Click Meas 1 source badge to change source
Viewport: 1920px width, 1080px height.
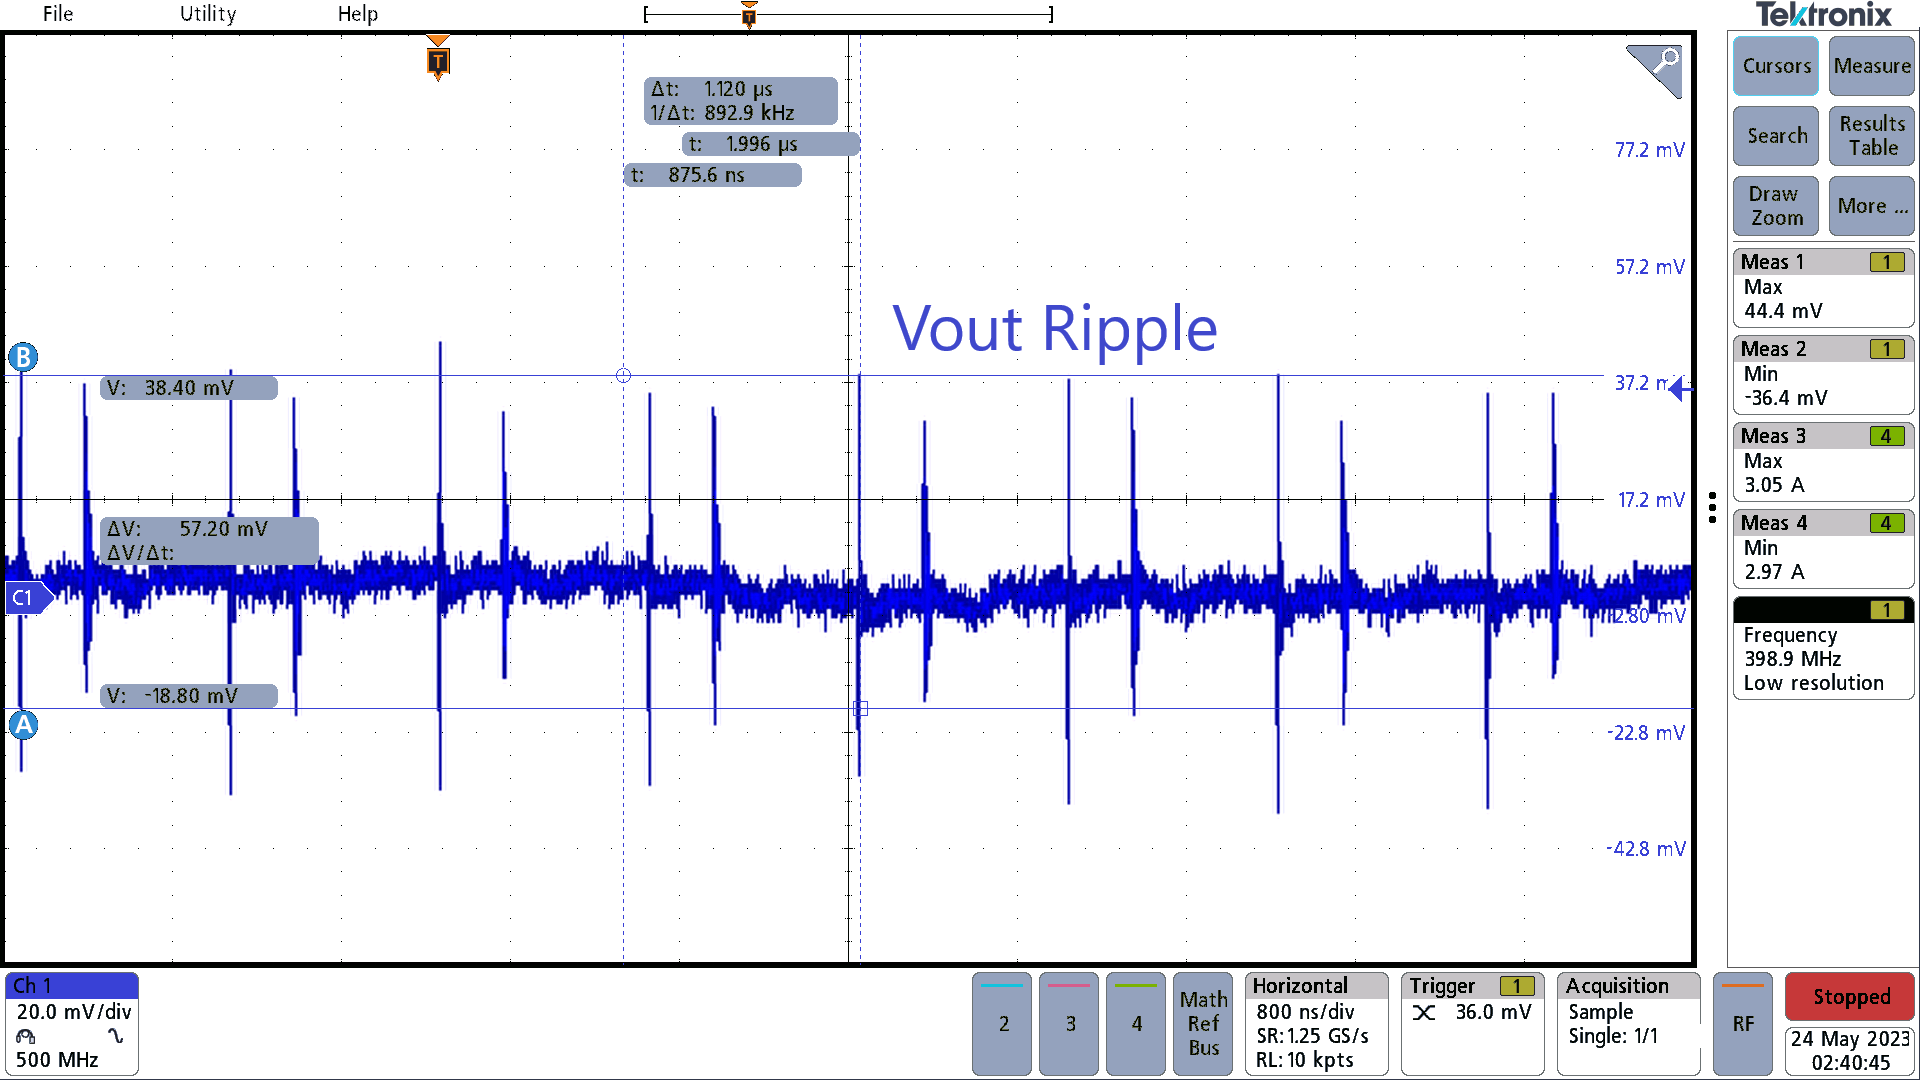pyautogui.click(x=1888, y=262)
